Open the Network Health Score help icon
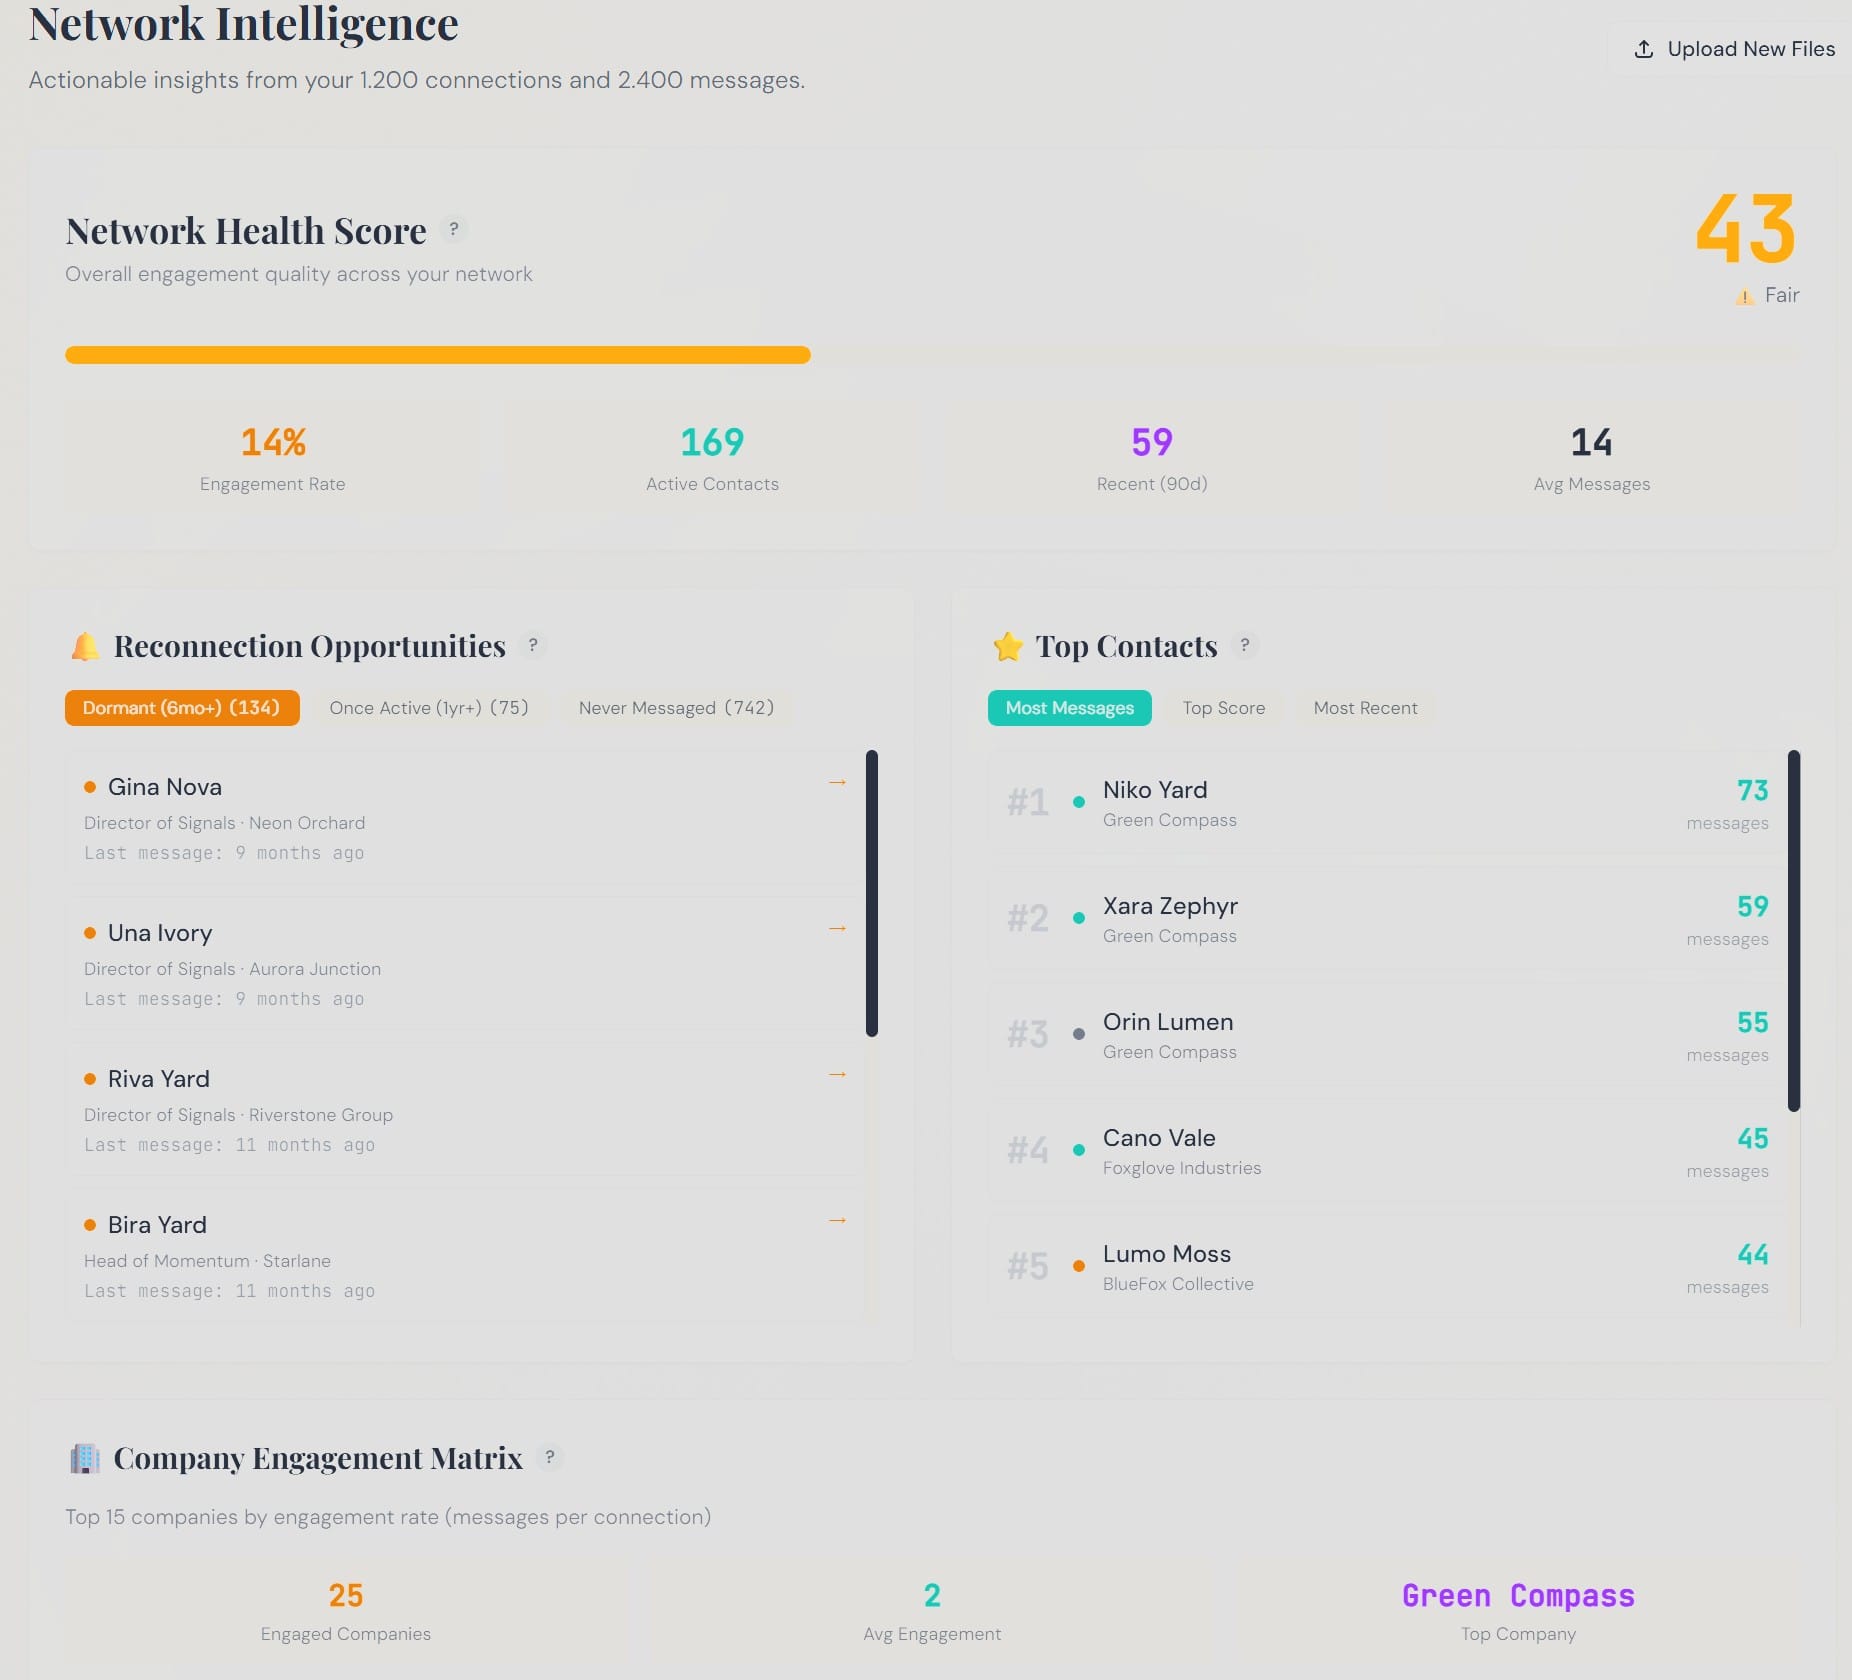This screenshot has width=1852, height=1680. pos(454,229)
